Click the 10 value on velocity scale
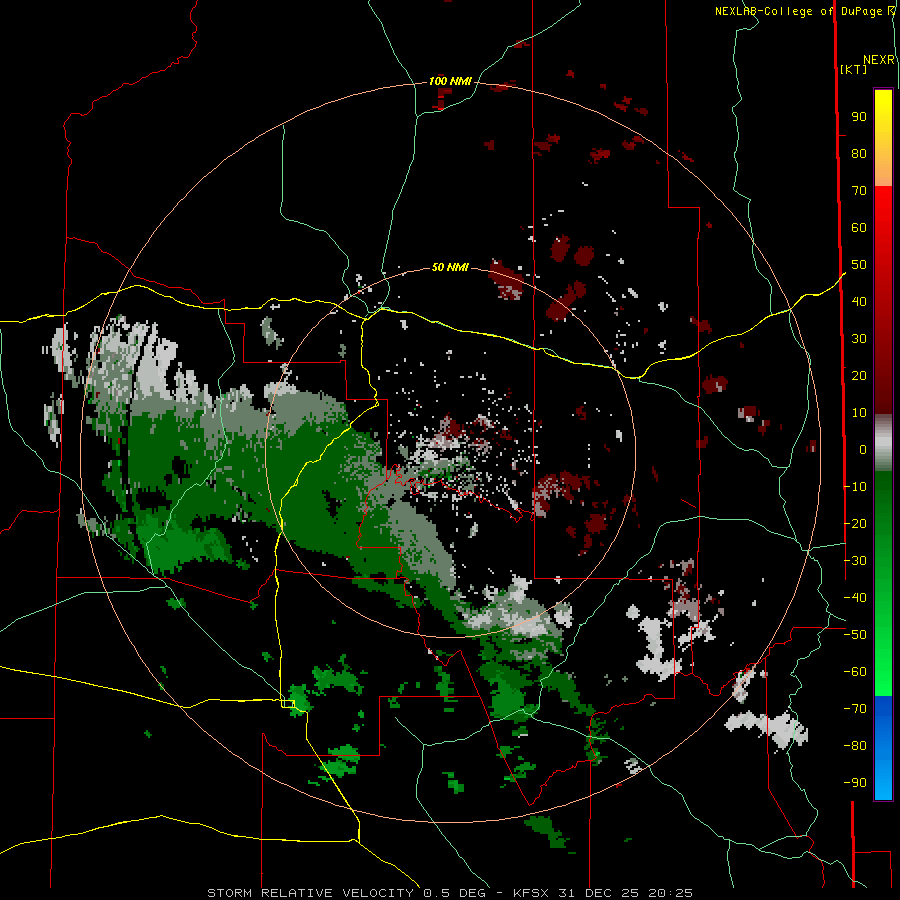This screenshot has height=900, width=900. click(859, 413)
